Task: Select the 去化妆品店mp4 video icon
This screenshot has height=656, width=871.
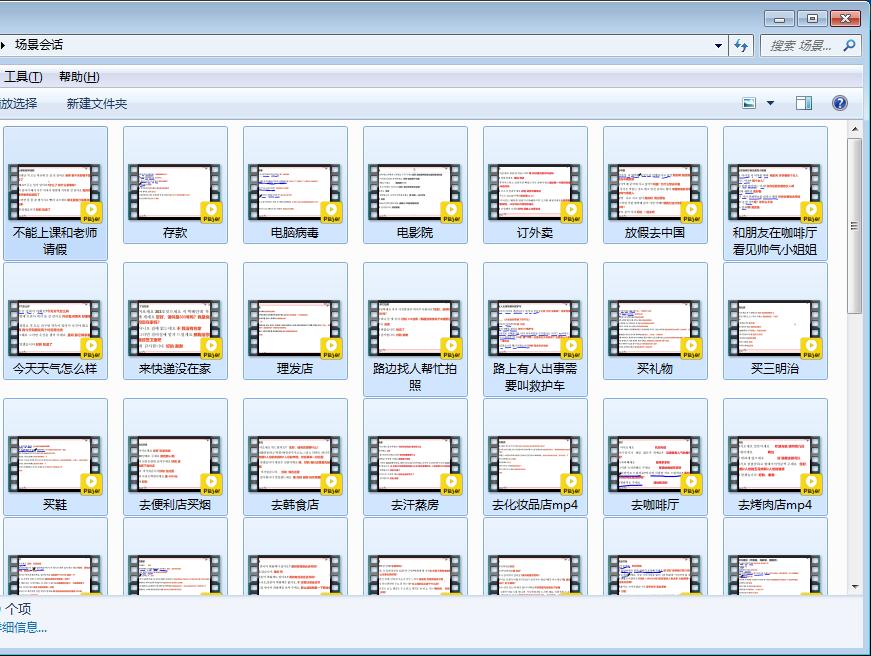Action: tap(535, 464)
